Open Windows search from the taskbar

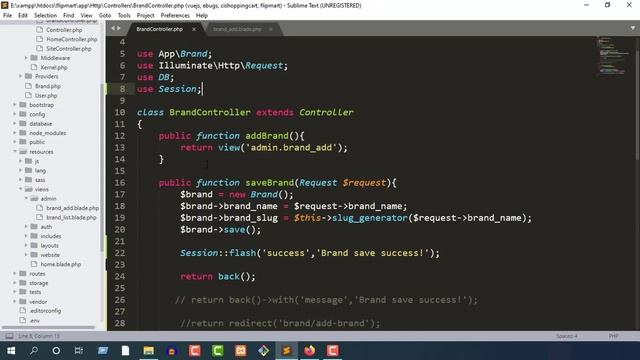pos(34,351)
